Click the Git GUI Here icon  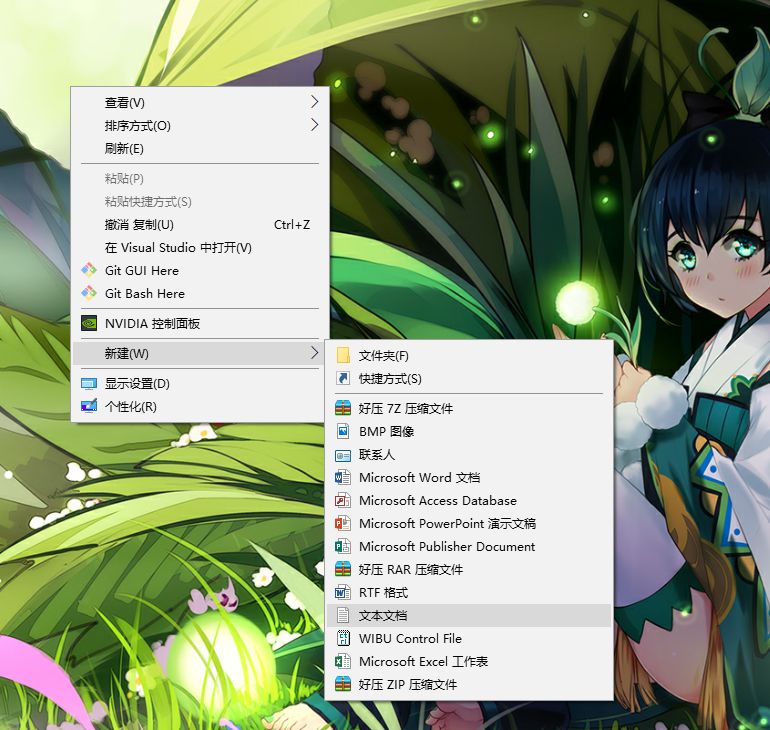click(x=89, y=270)
